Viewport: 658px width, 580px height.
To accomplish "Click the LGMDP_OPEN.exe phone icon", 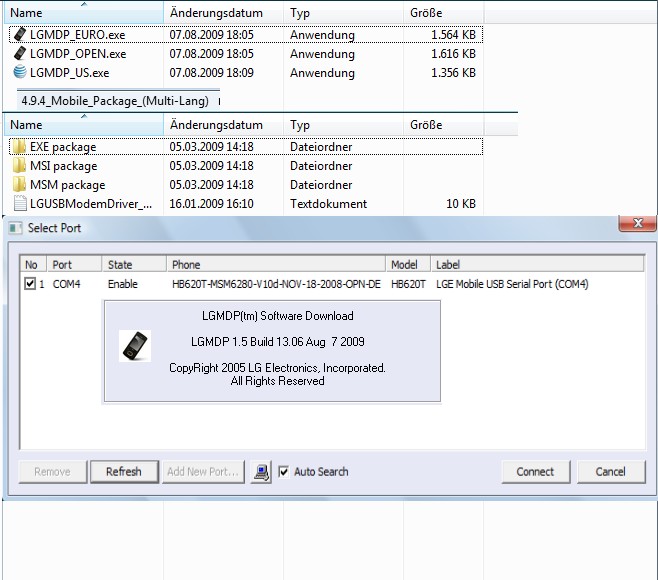I will (x=19, y=53).
